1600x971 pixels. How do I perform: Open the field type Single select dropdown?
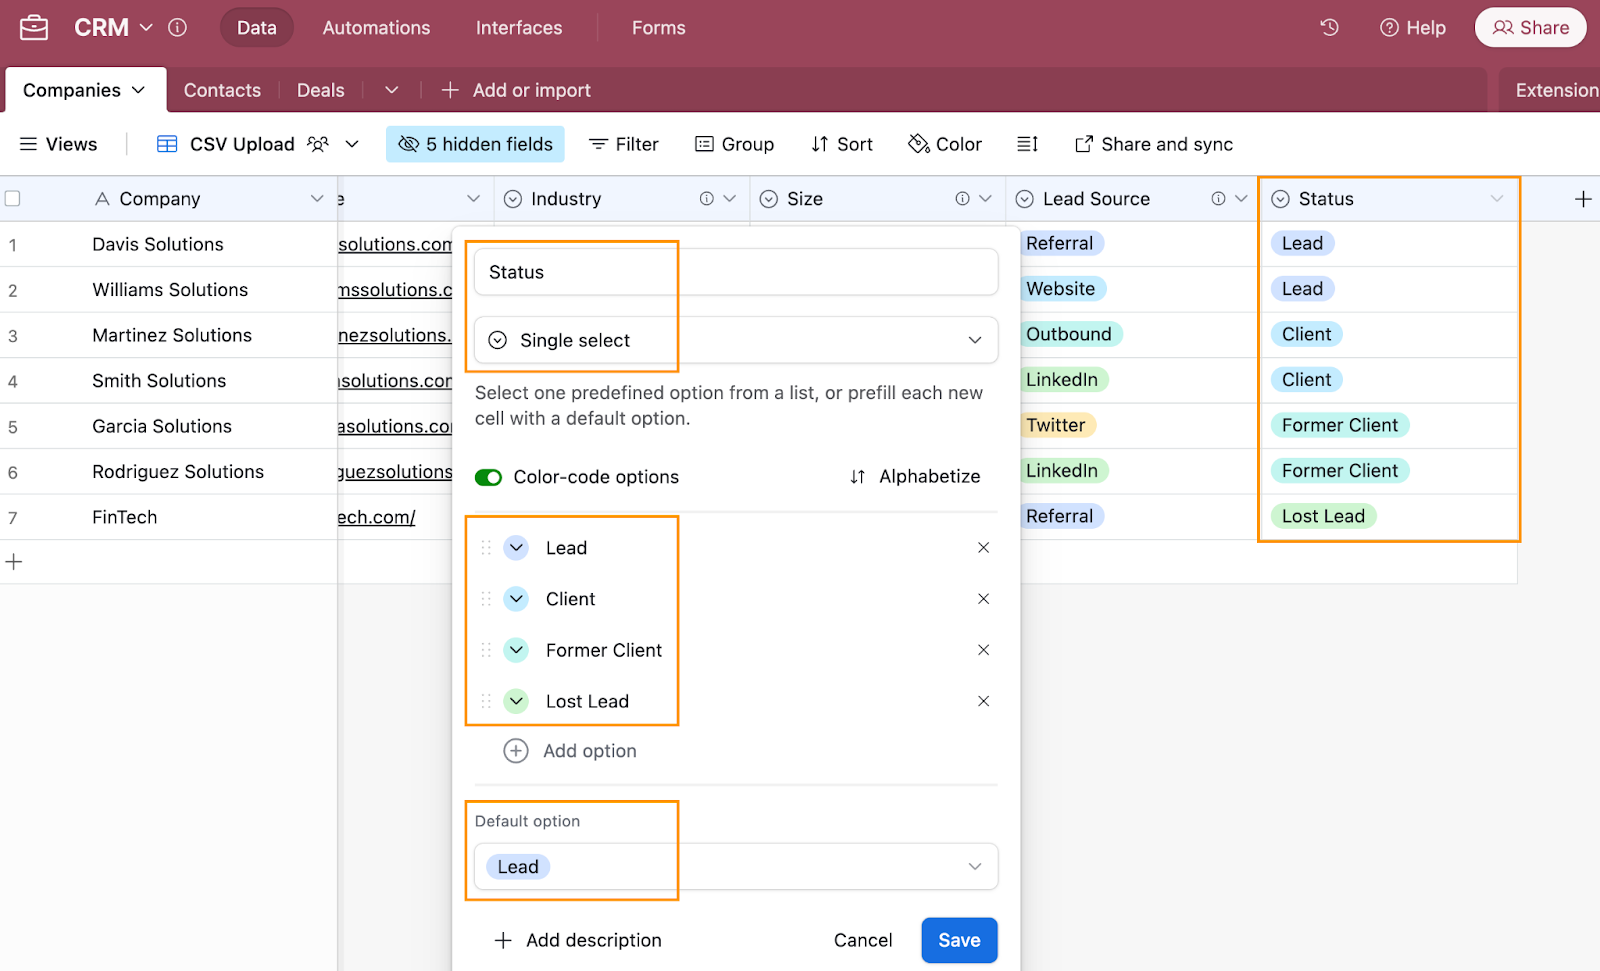pyautogui.click(x=736, y=340)
